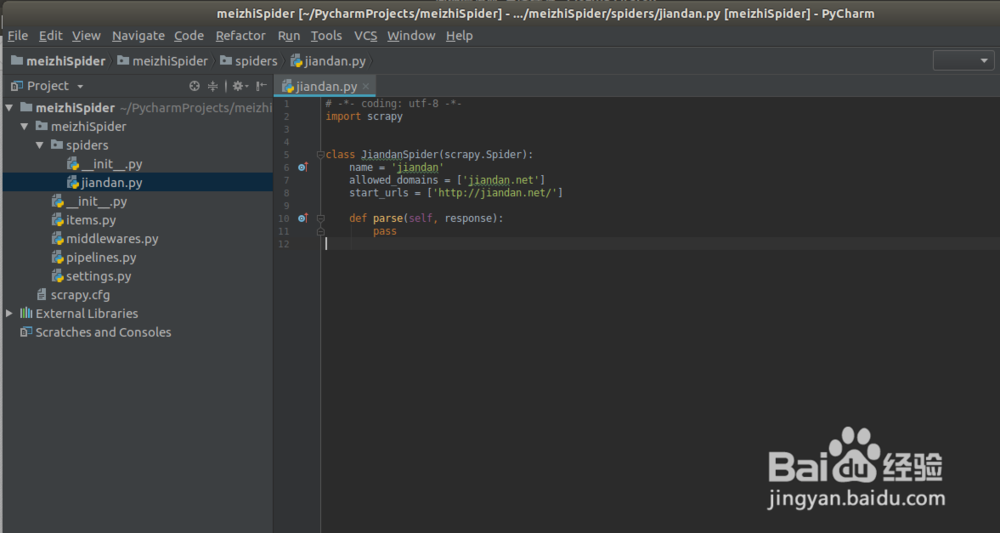This screenshot has height=533, width=1000.
Task: Open the Edit menu
Action: [50, 36]
